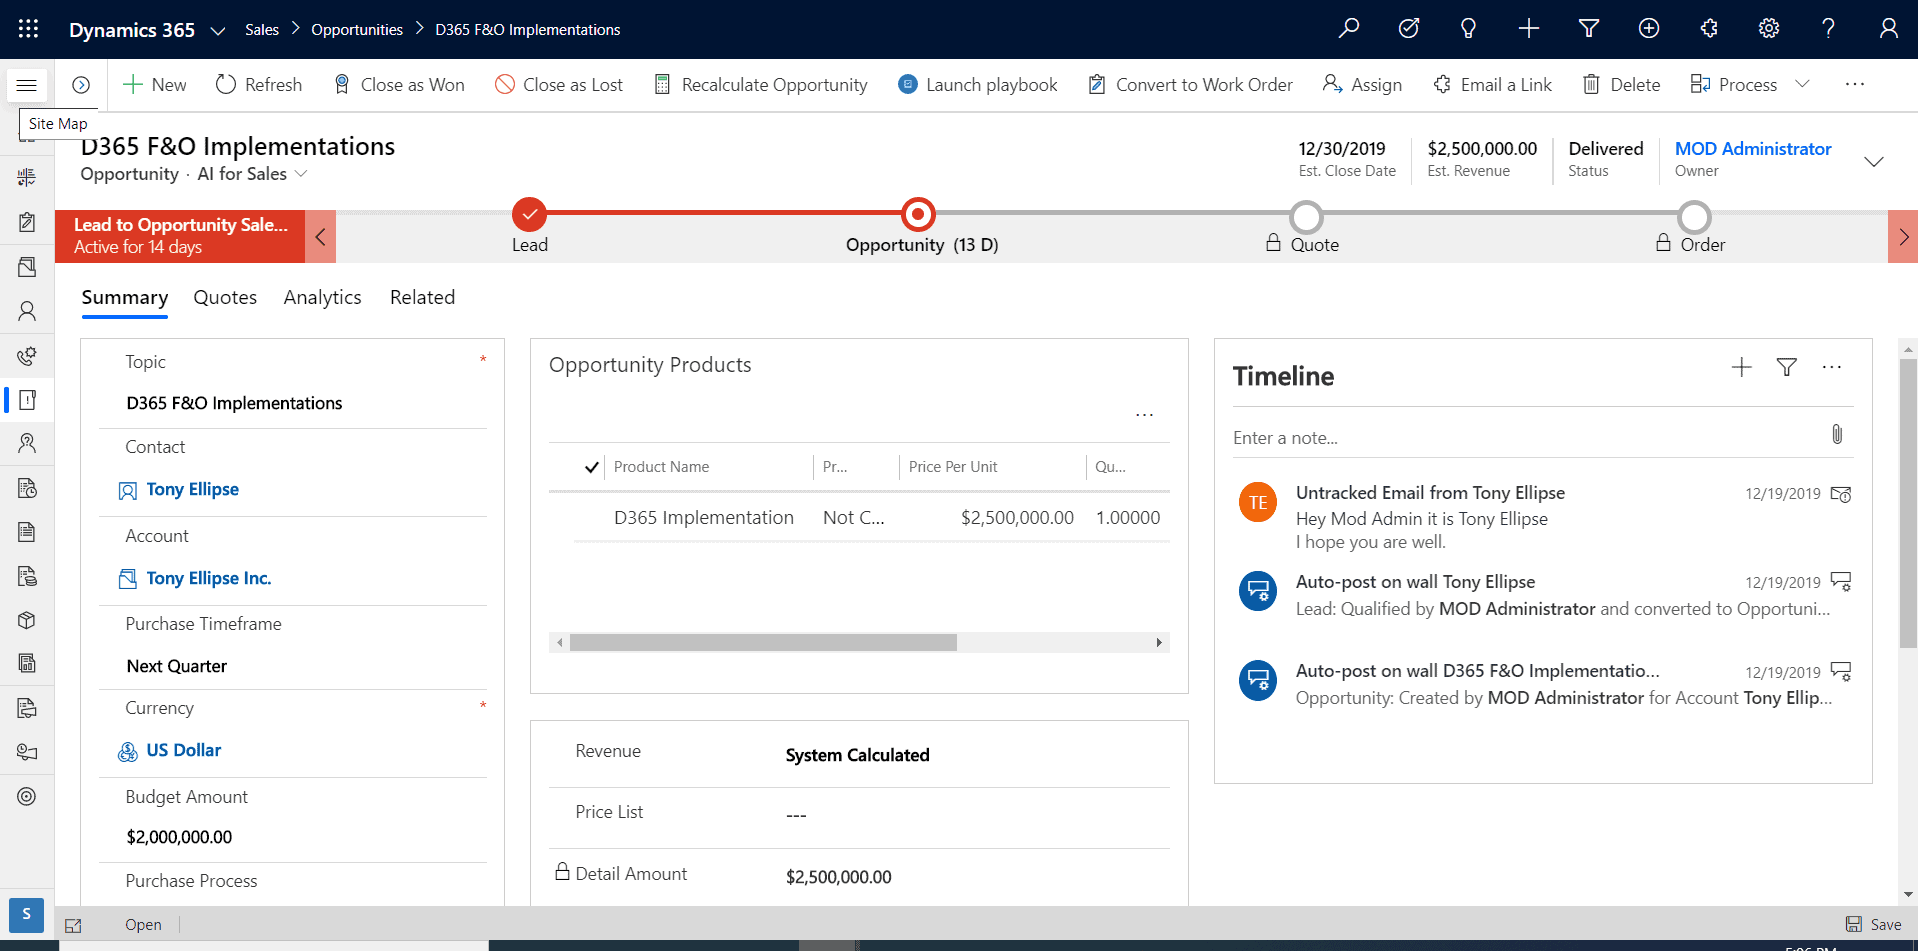Open the Related tab
The image size is (1918, 951).
pos(422,297)
